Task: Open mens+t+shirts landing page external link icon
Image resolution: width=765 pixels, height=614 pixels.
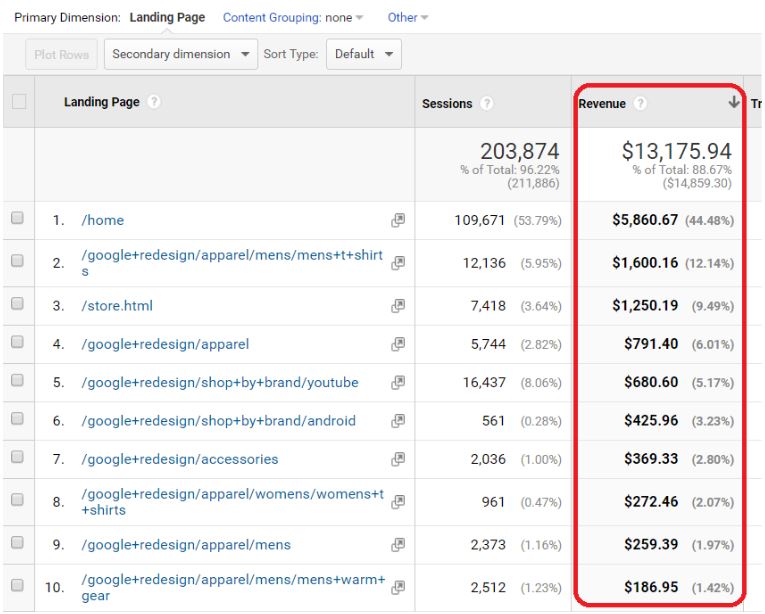Action: coord(398,263)
